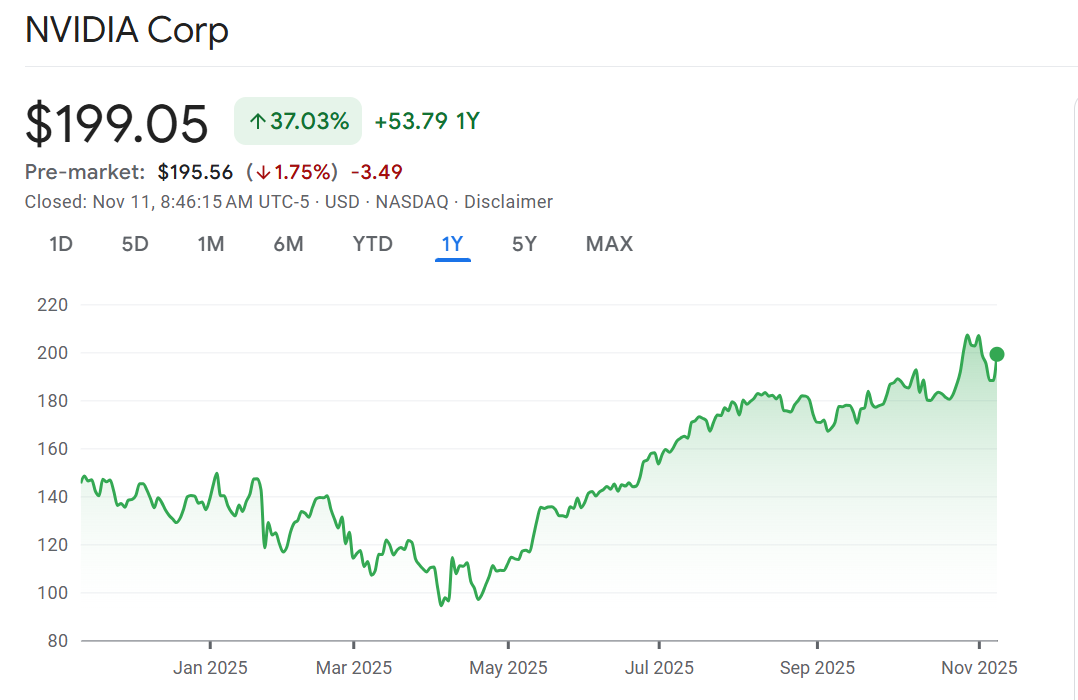Click the green dot at chart line end
Screen dimensions: 1078x700
[996, 354]
